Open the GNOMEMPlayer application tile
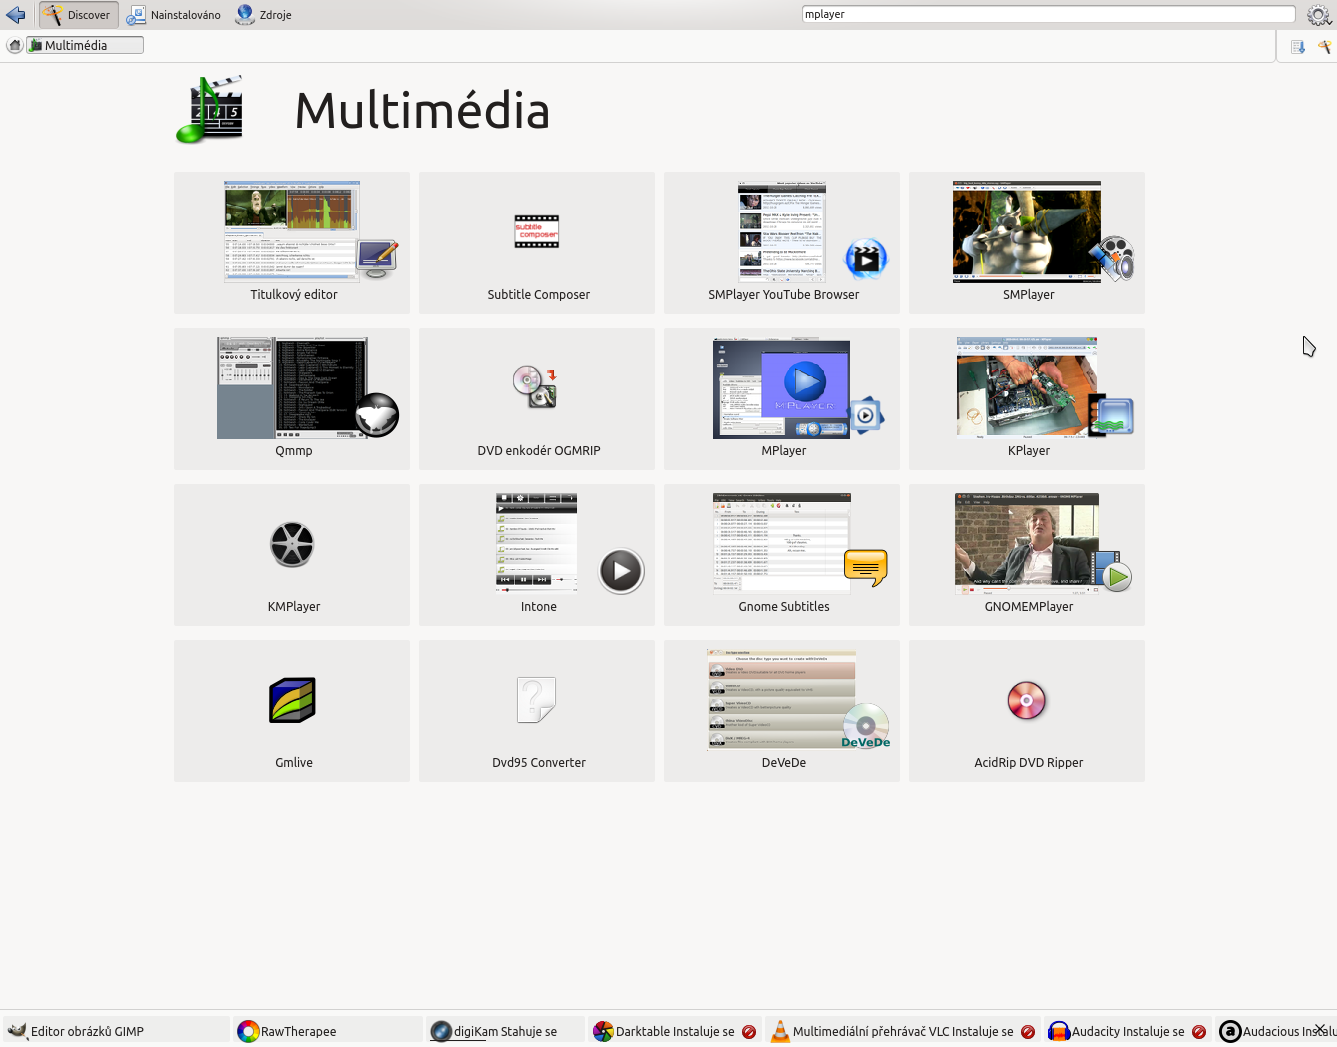Image resolution: width=1337 pixels, height=1047 pixels. pyautogui.click(x=1027, y=555)
